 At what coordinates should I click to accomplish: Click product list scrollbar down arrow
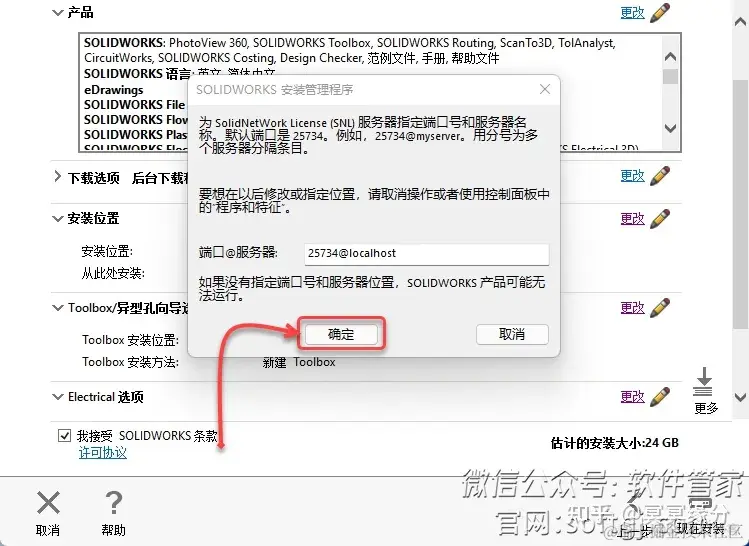click(670, 128)
